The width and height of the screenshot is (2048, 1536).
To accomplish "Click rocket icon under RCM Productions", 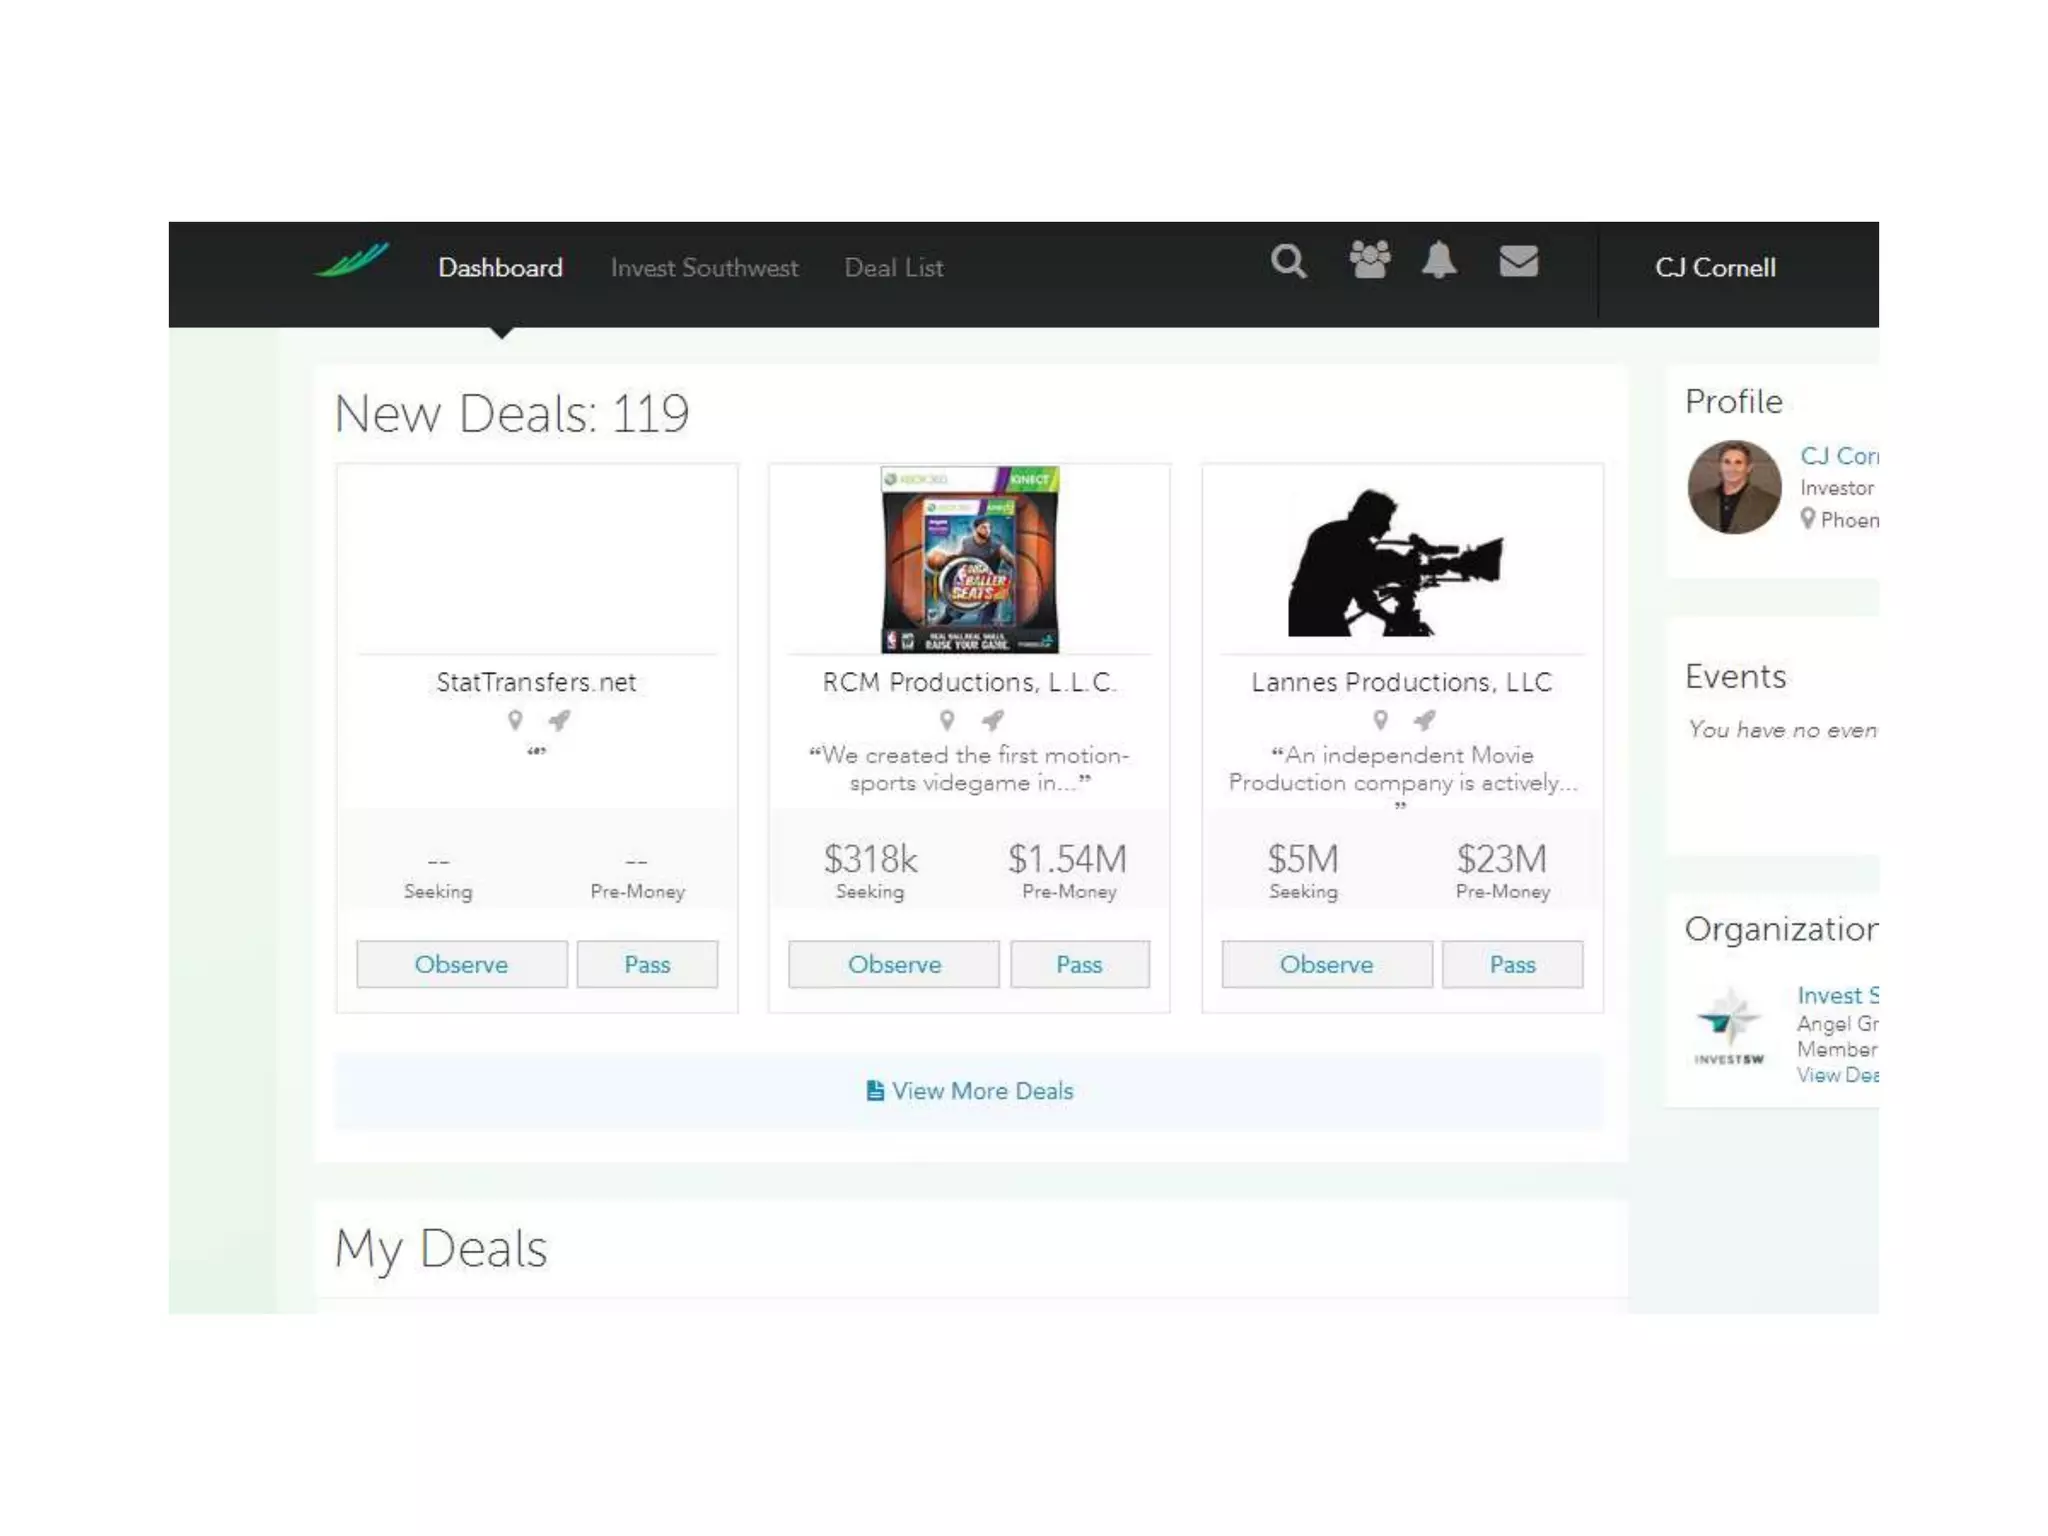I will pyautogui.click(x=992, y=720).
